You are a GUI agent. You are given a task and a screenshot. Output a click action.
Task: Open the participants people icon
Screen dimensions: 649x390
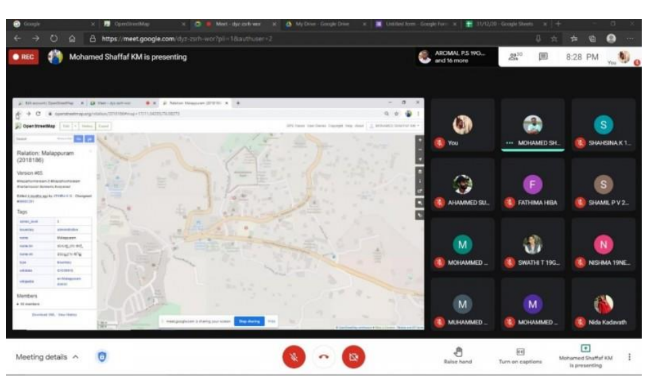click(x=515, y=57)
